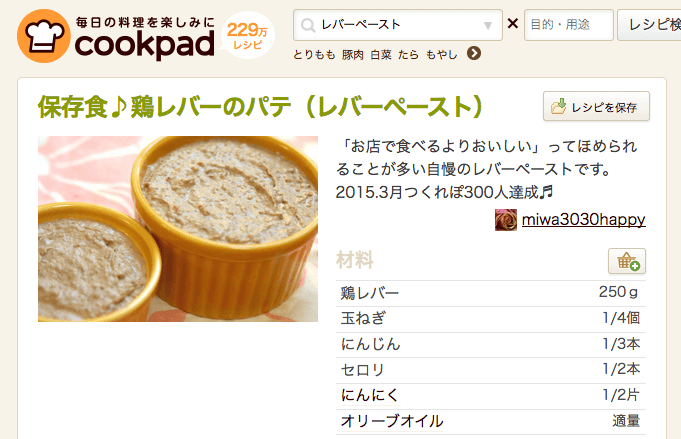Select the 豚肉 keyword link
The height and width of the screenshot is (439, 681).
(x=353, y=55)
